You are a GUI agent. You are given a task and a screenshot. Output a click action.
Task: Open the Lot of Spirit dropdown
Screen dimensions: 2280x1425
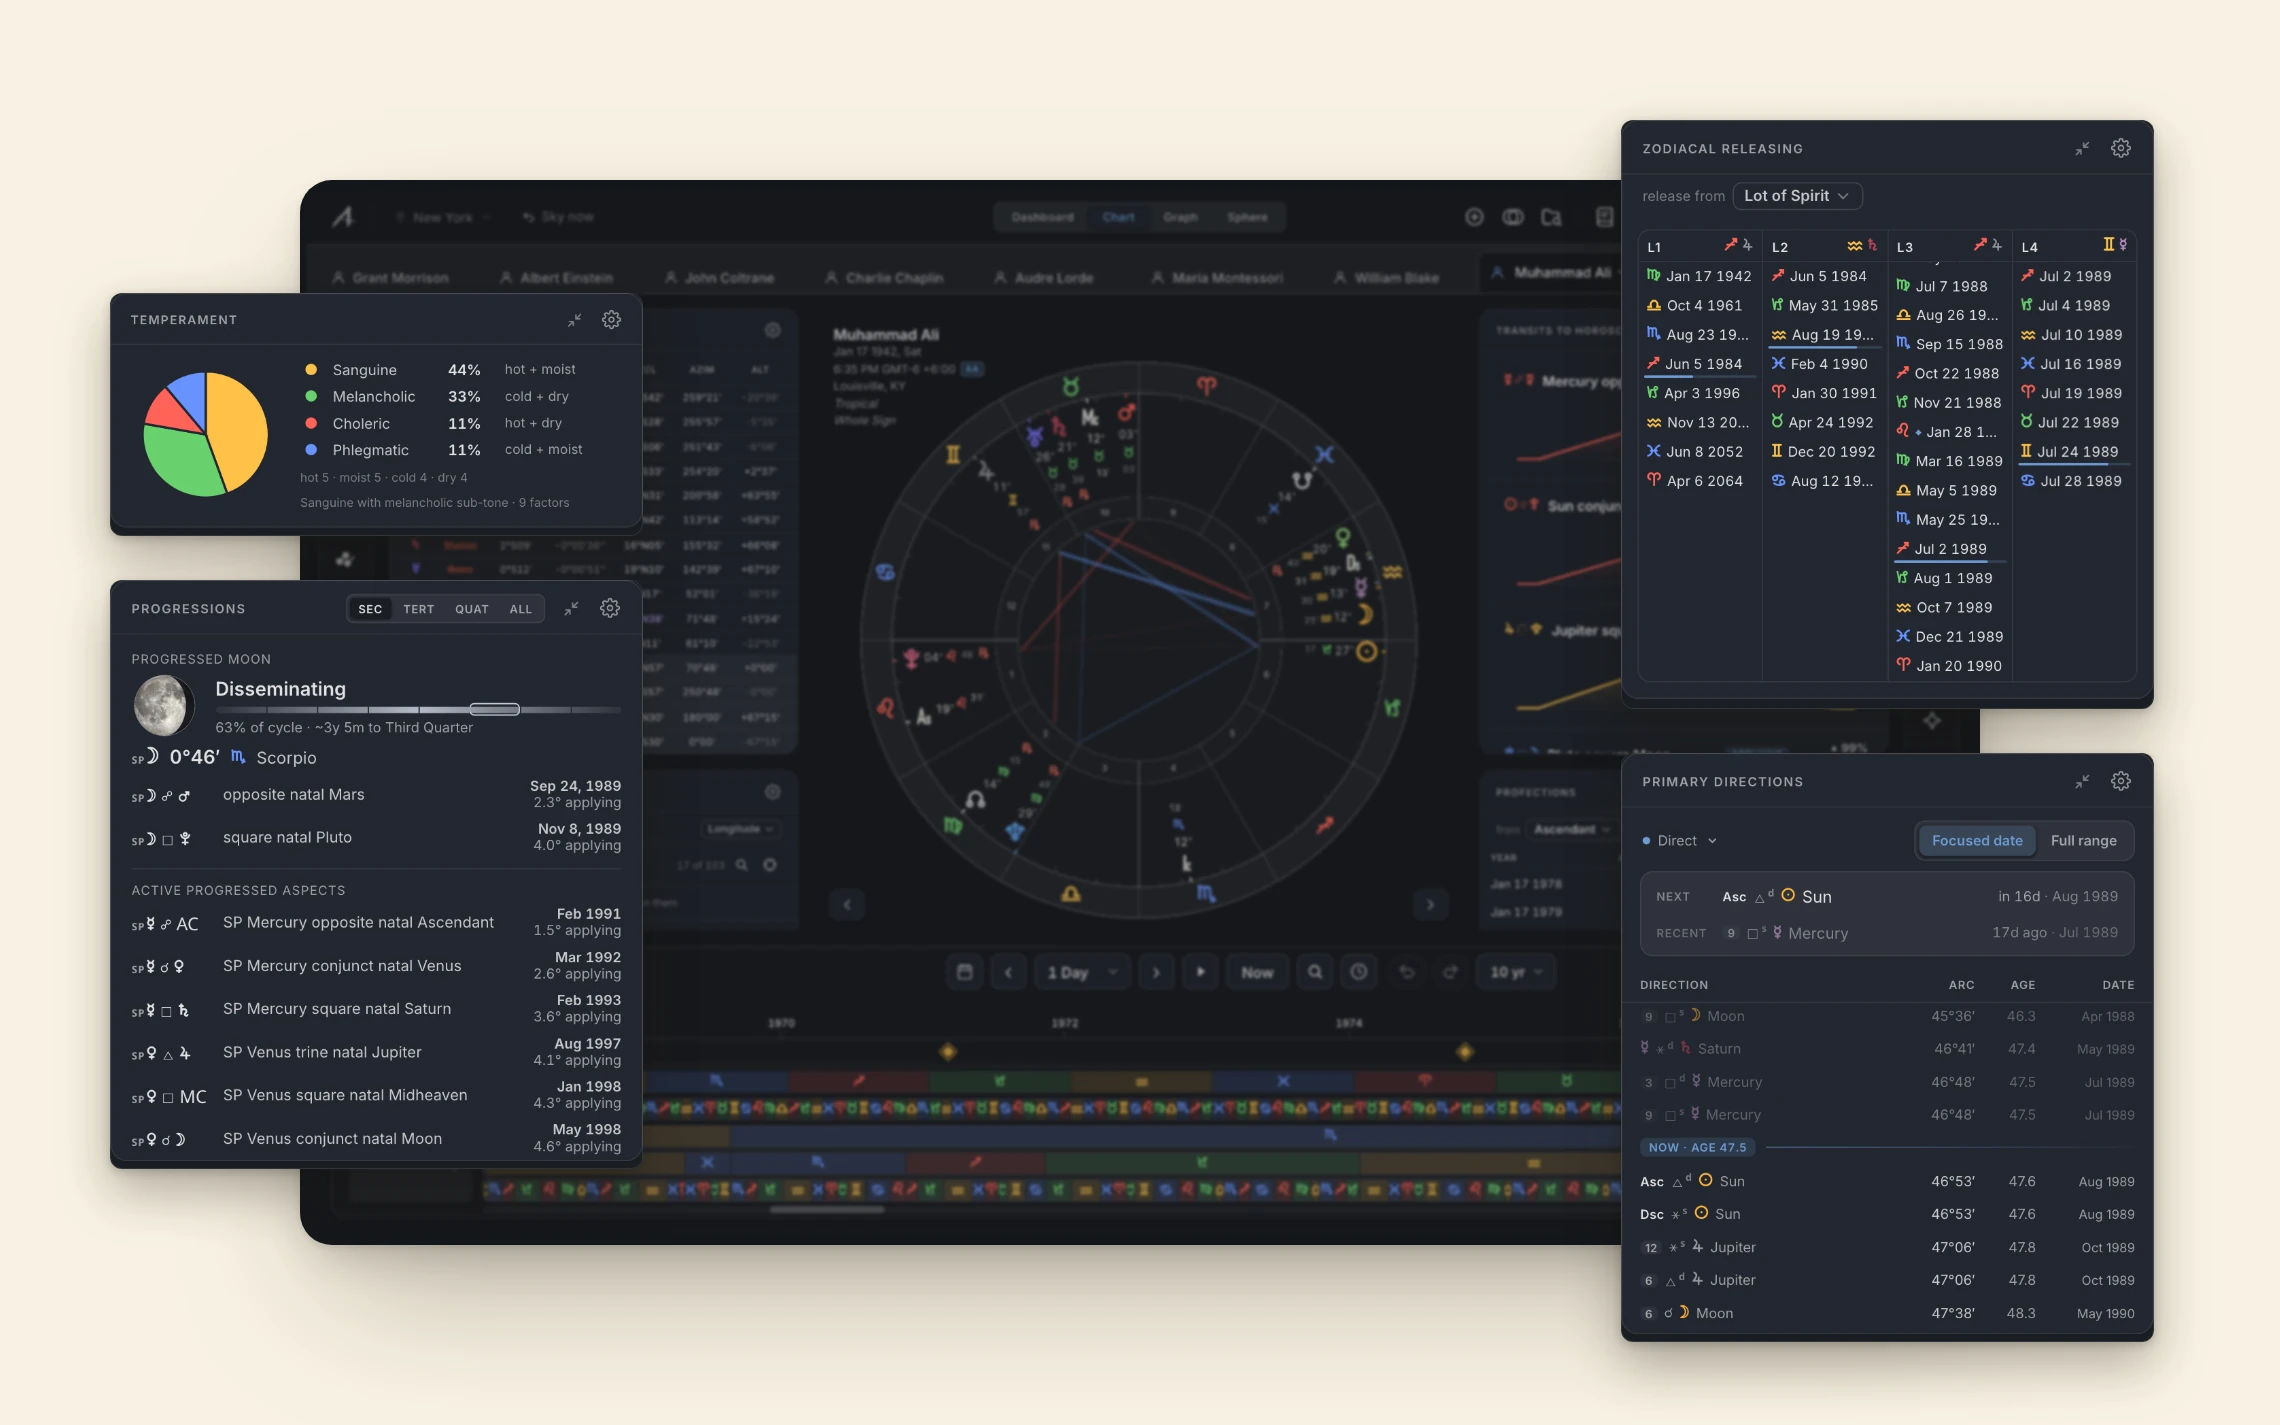coord(1797,196)
